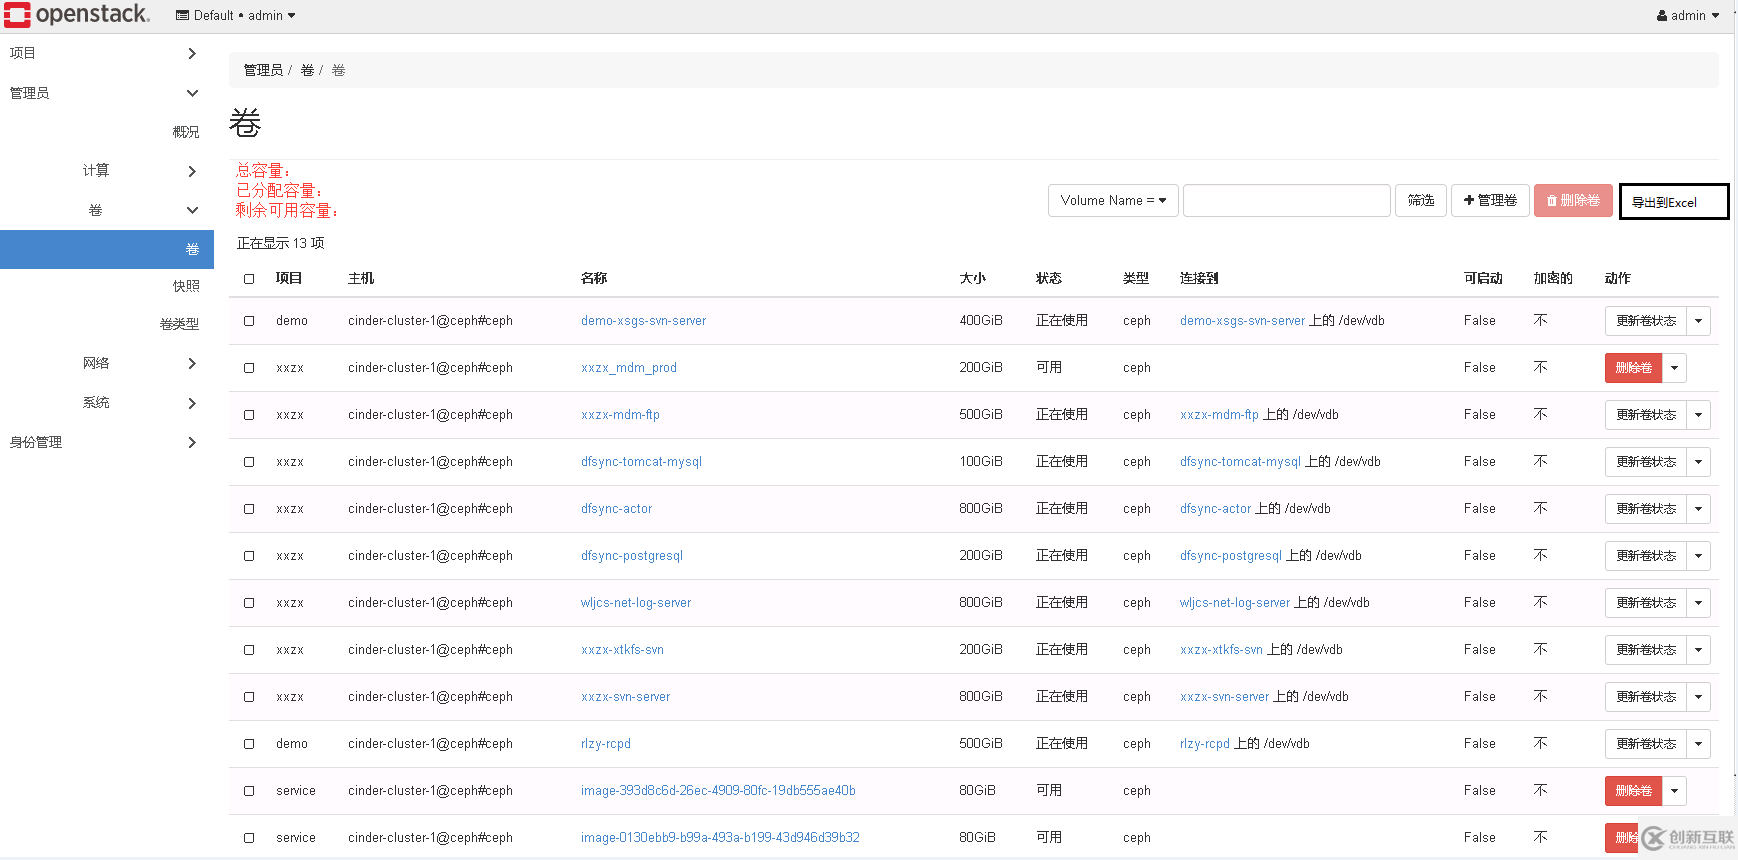Click red 删除卷 for xxzx_mdm_prod row
The height and width of the screenshot is (860, 1738).
pos(1633,368)
